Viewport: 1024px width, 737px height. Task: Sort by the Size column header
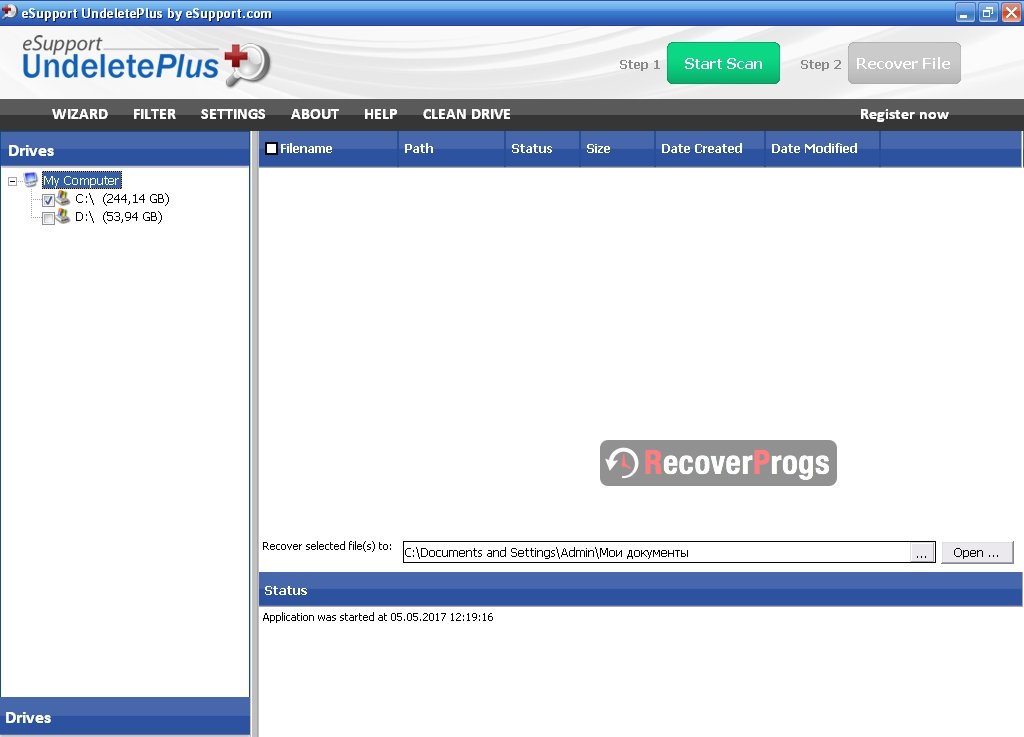pos(616,148)
